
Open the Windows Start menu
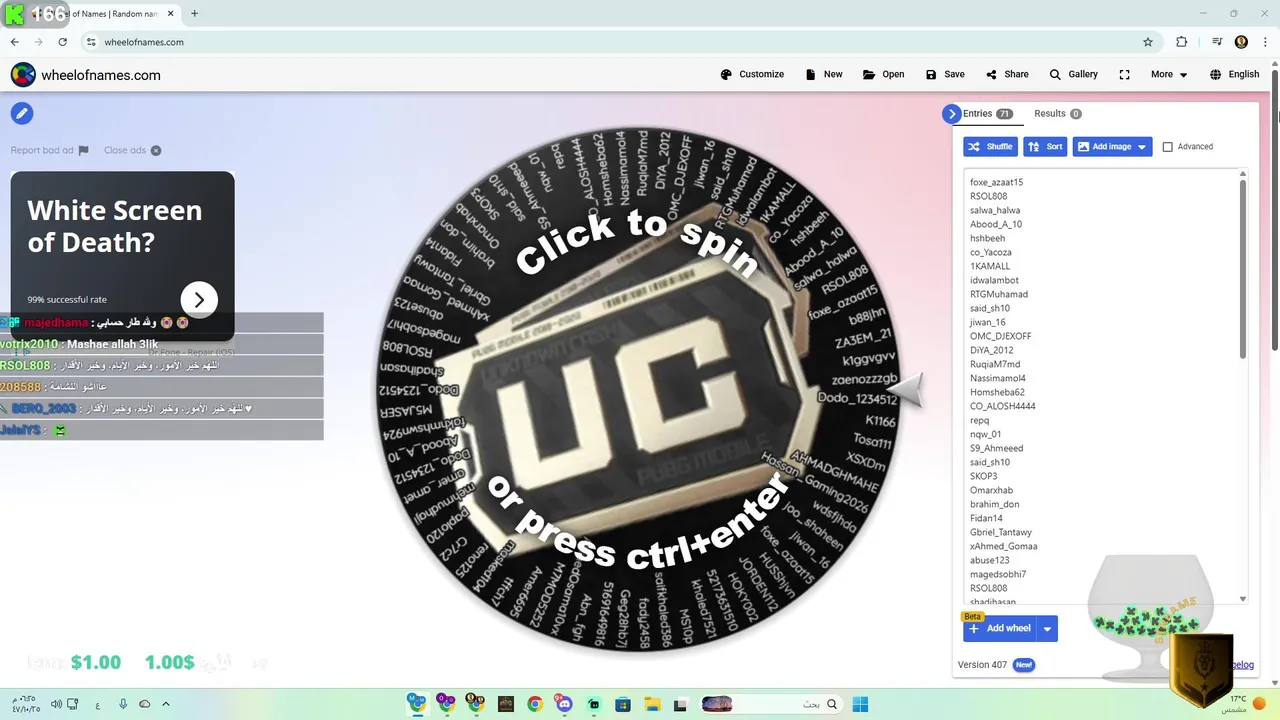[x=860, y=704]
